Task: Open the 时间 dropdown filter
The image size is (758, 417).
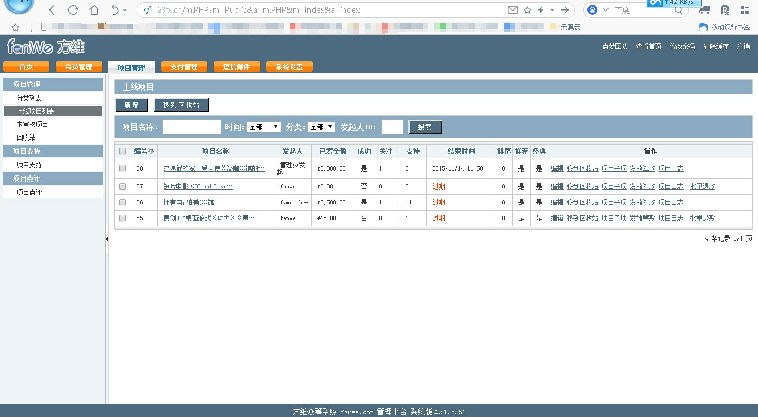Action: [x=263, y=127]
